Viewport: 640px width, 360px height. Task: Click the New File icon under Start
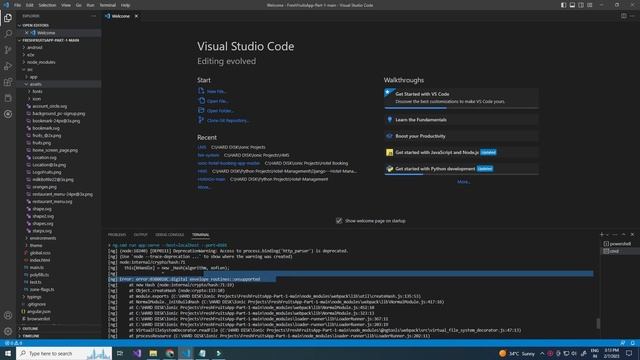[201, 91]
